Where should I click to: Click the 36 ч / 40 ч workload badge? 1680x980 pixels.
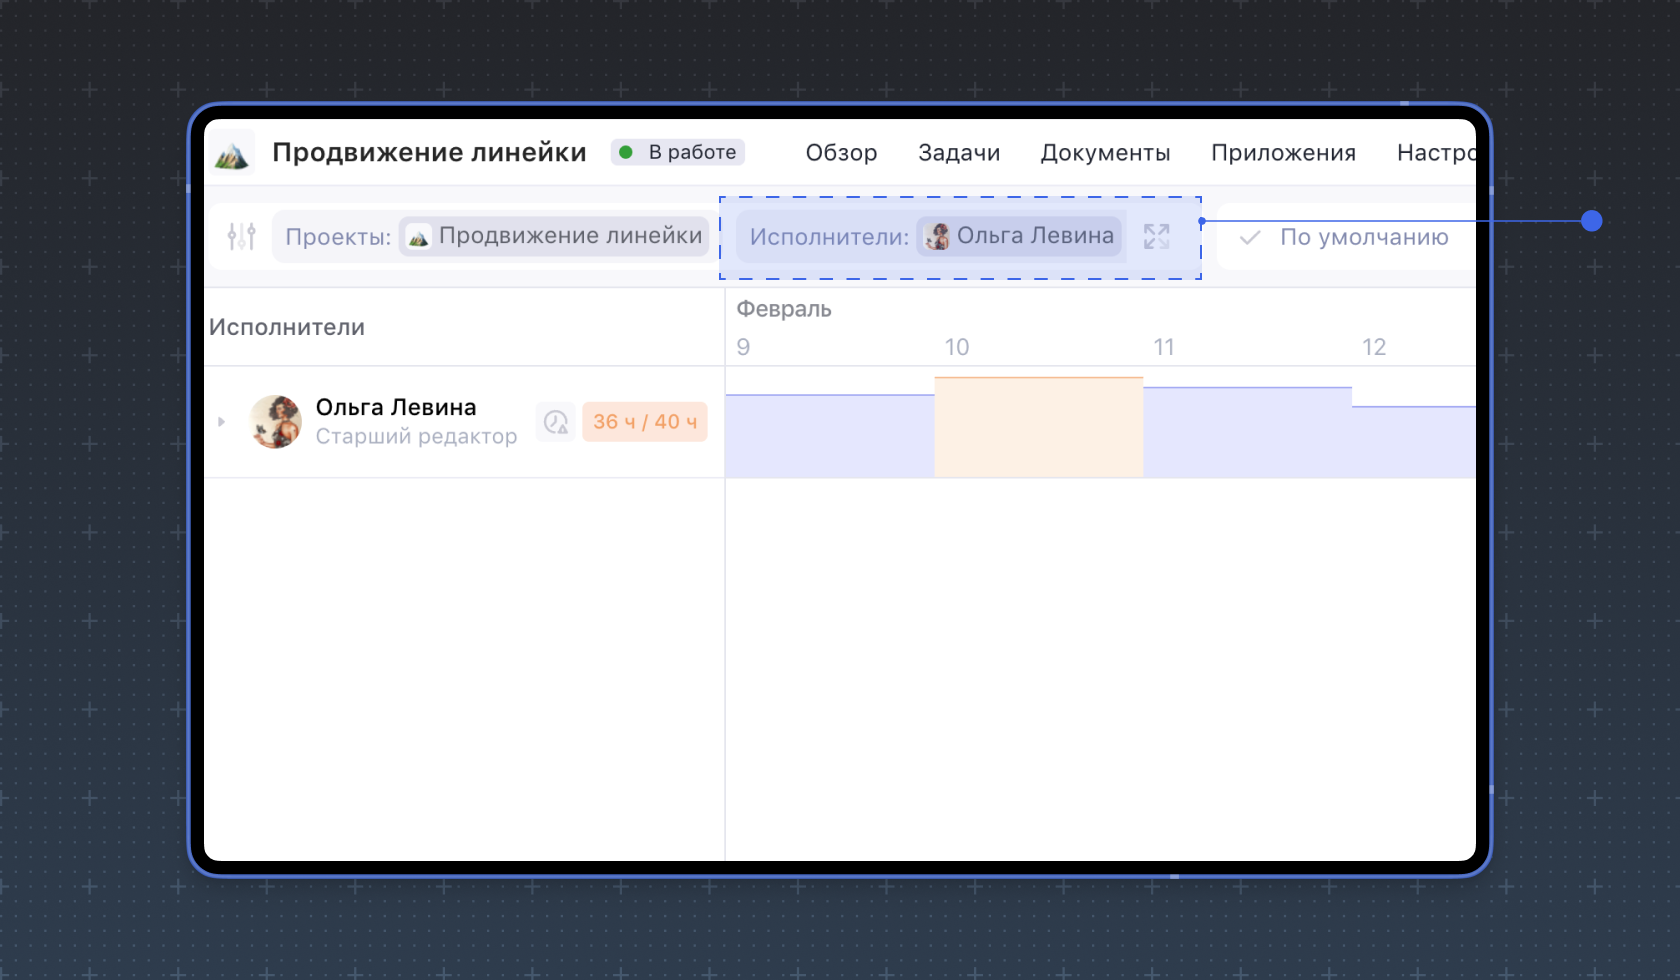644,422
